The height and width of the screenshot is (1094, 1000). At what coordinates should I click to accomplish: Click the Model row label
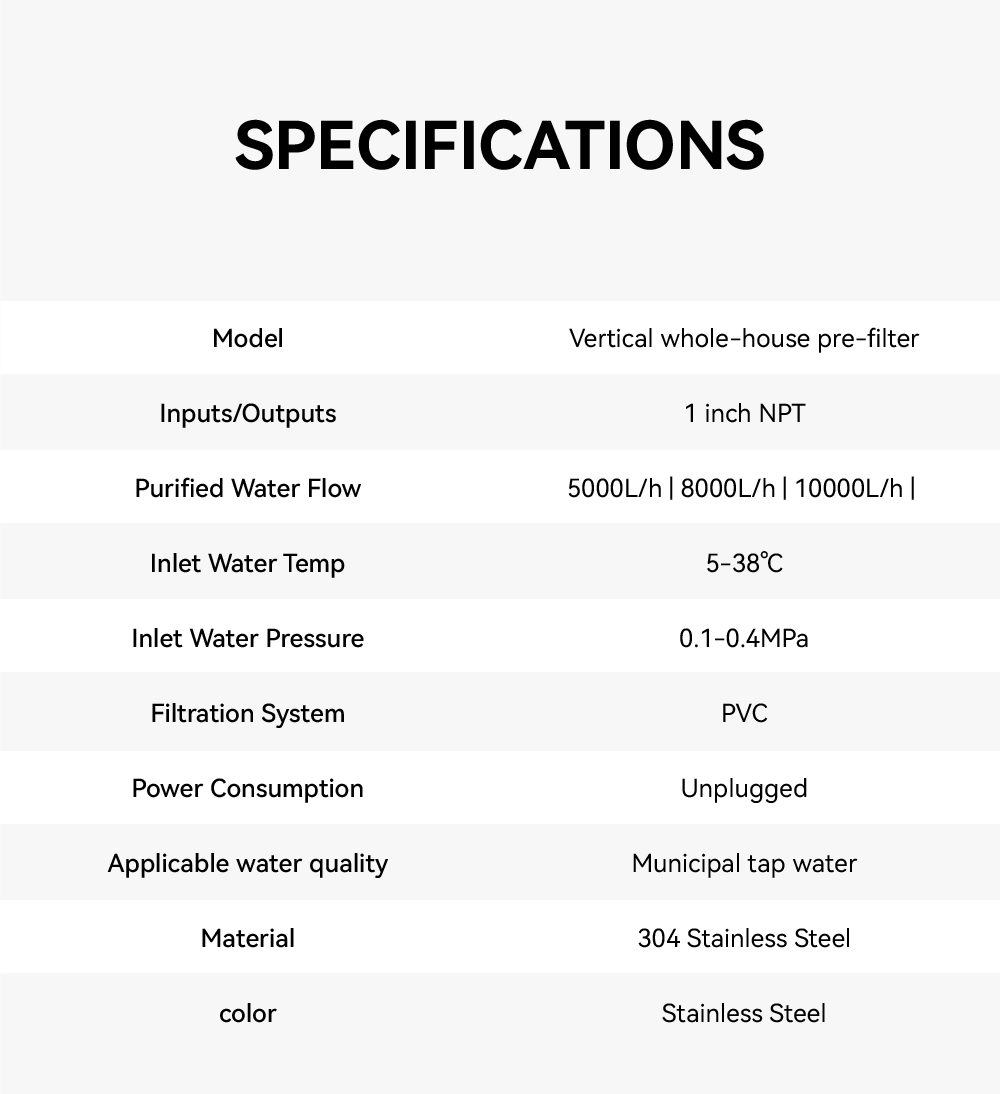(x=248, y=338)
